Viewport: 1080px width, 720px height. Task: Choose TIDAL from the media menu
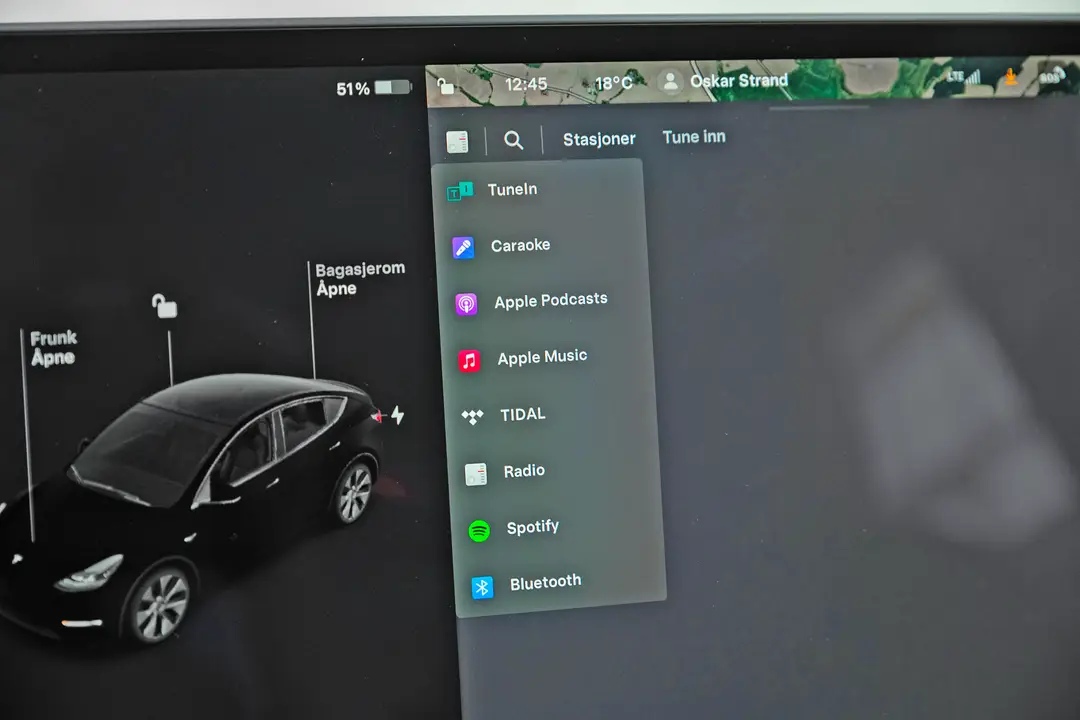[549, 415]
